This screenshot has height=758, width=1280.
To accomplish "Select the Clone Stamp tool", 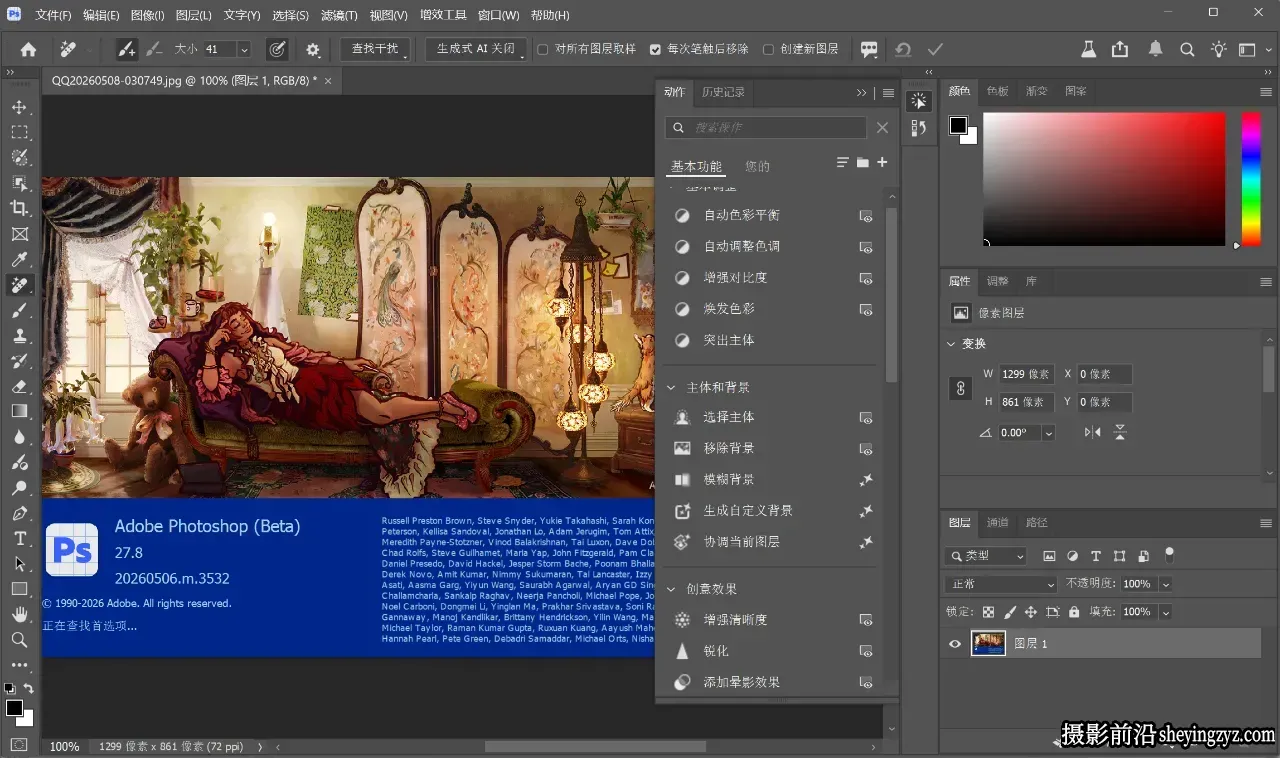I will [19, 336].
